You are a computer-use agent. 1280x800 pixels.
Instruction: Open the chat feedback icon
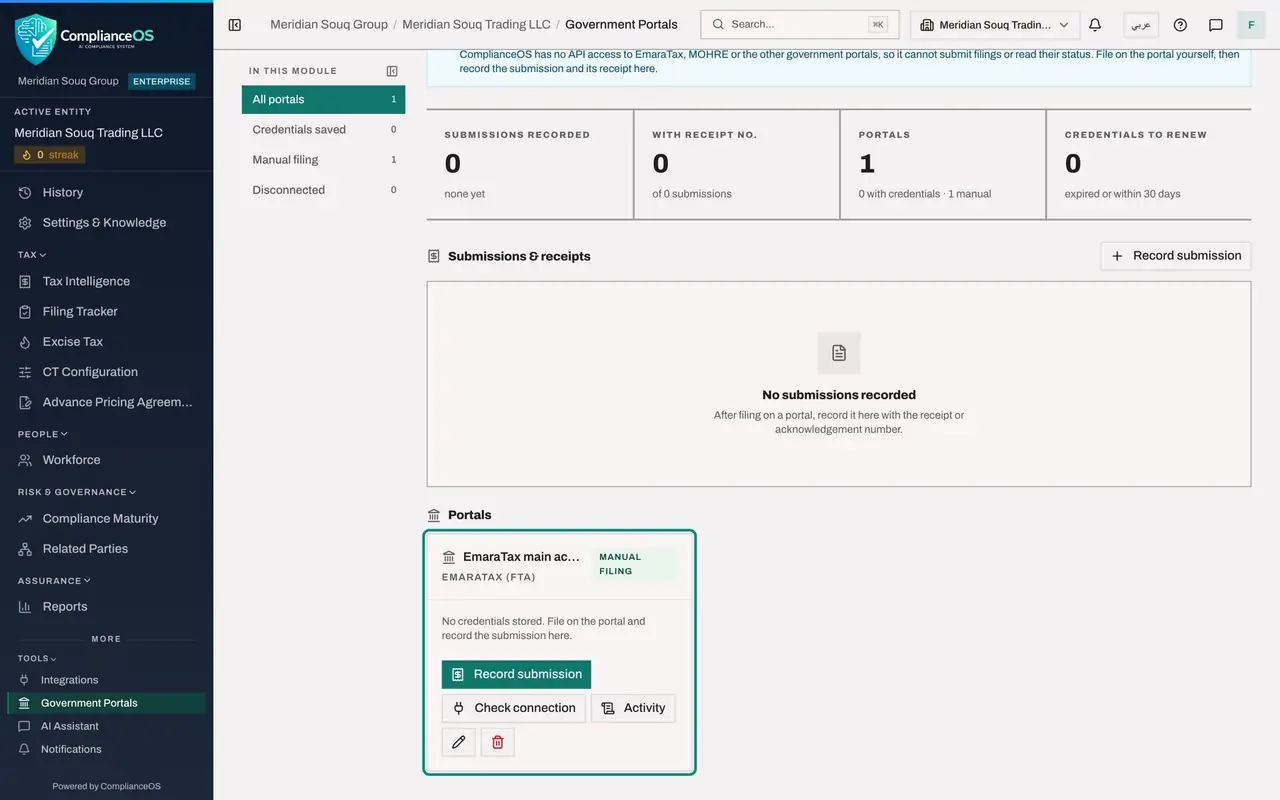[x=1216, y=25]
